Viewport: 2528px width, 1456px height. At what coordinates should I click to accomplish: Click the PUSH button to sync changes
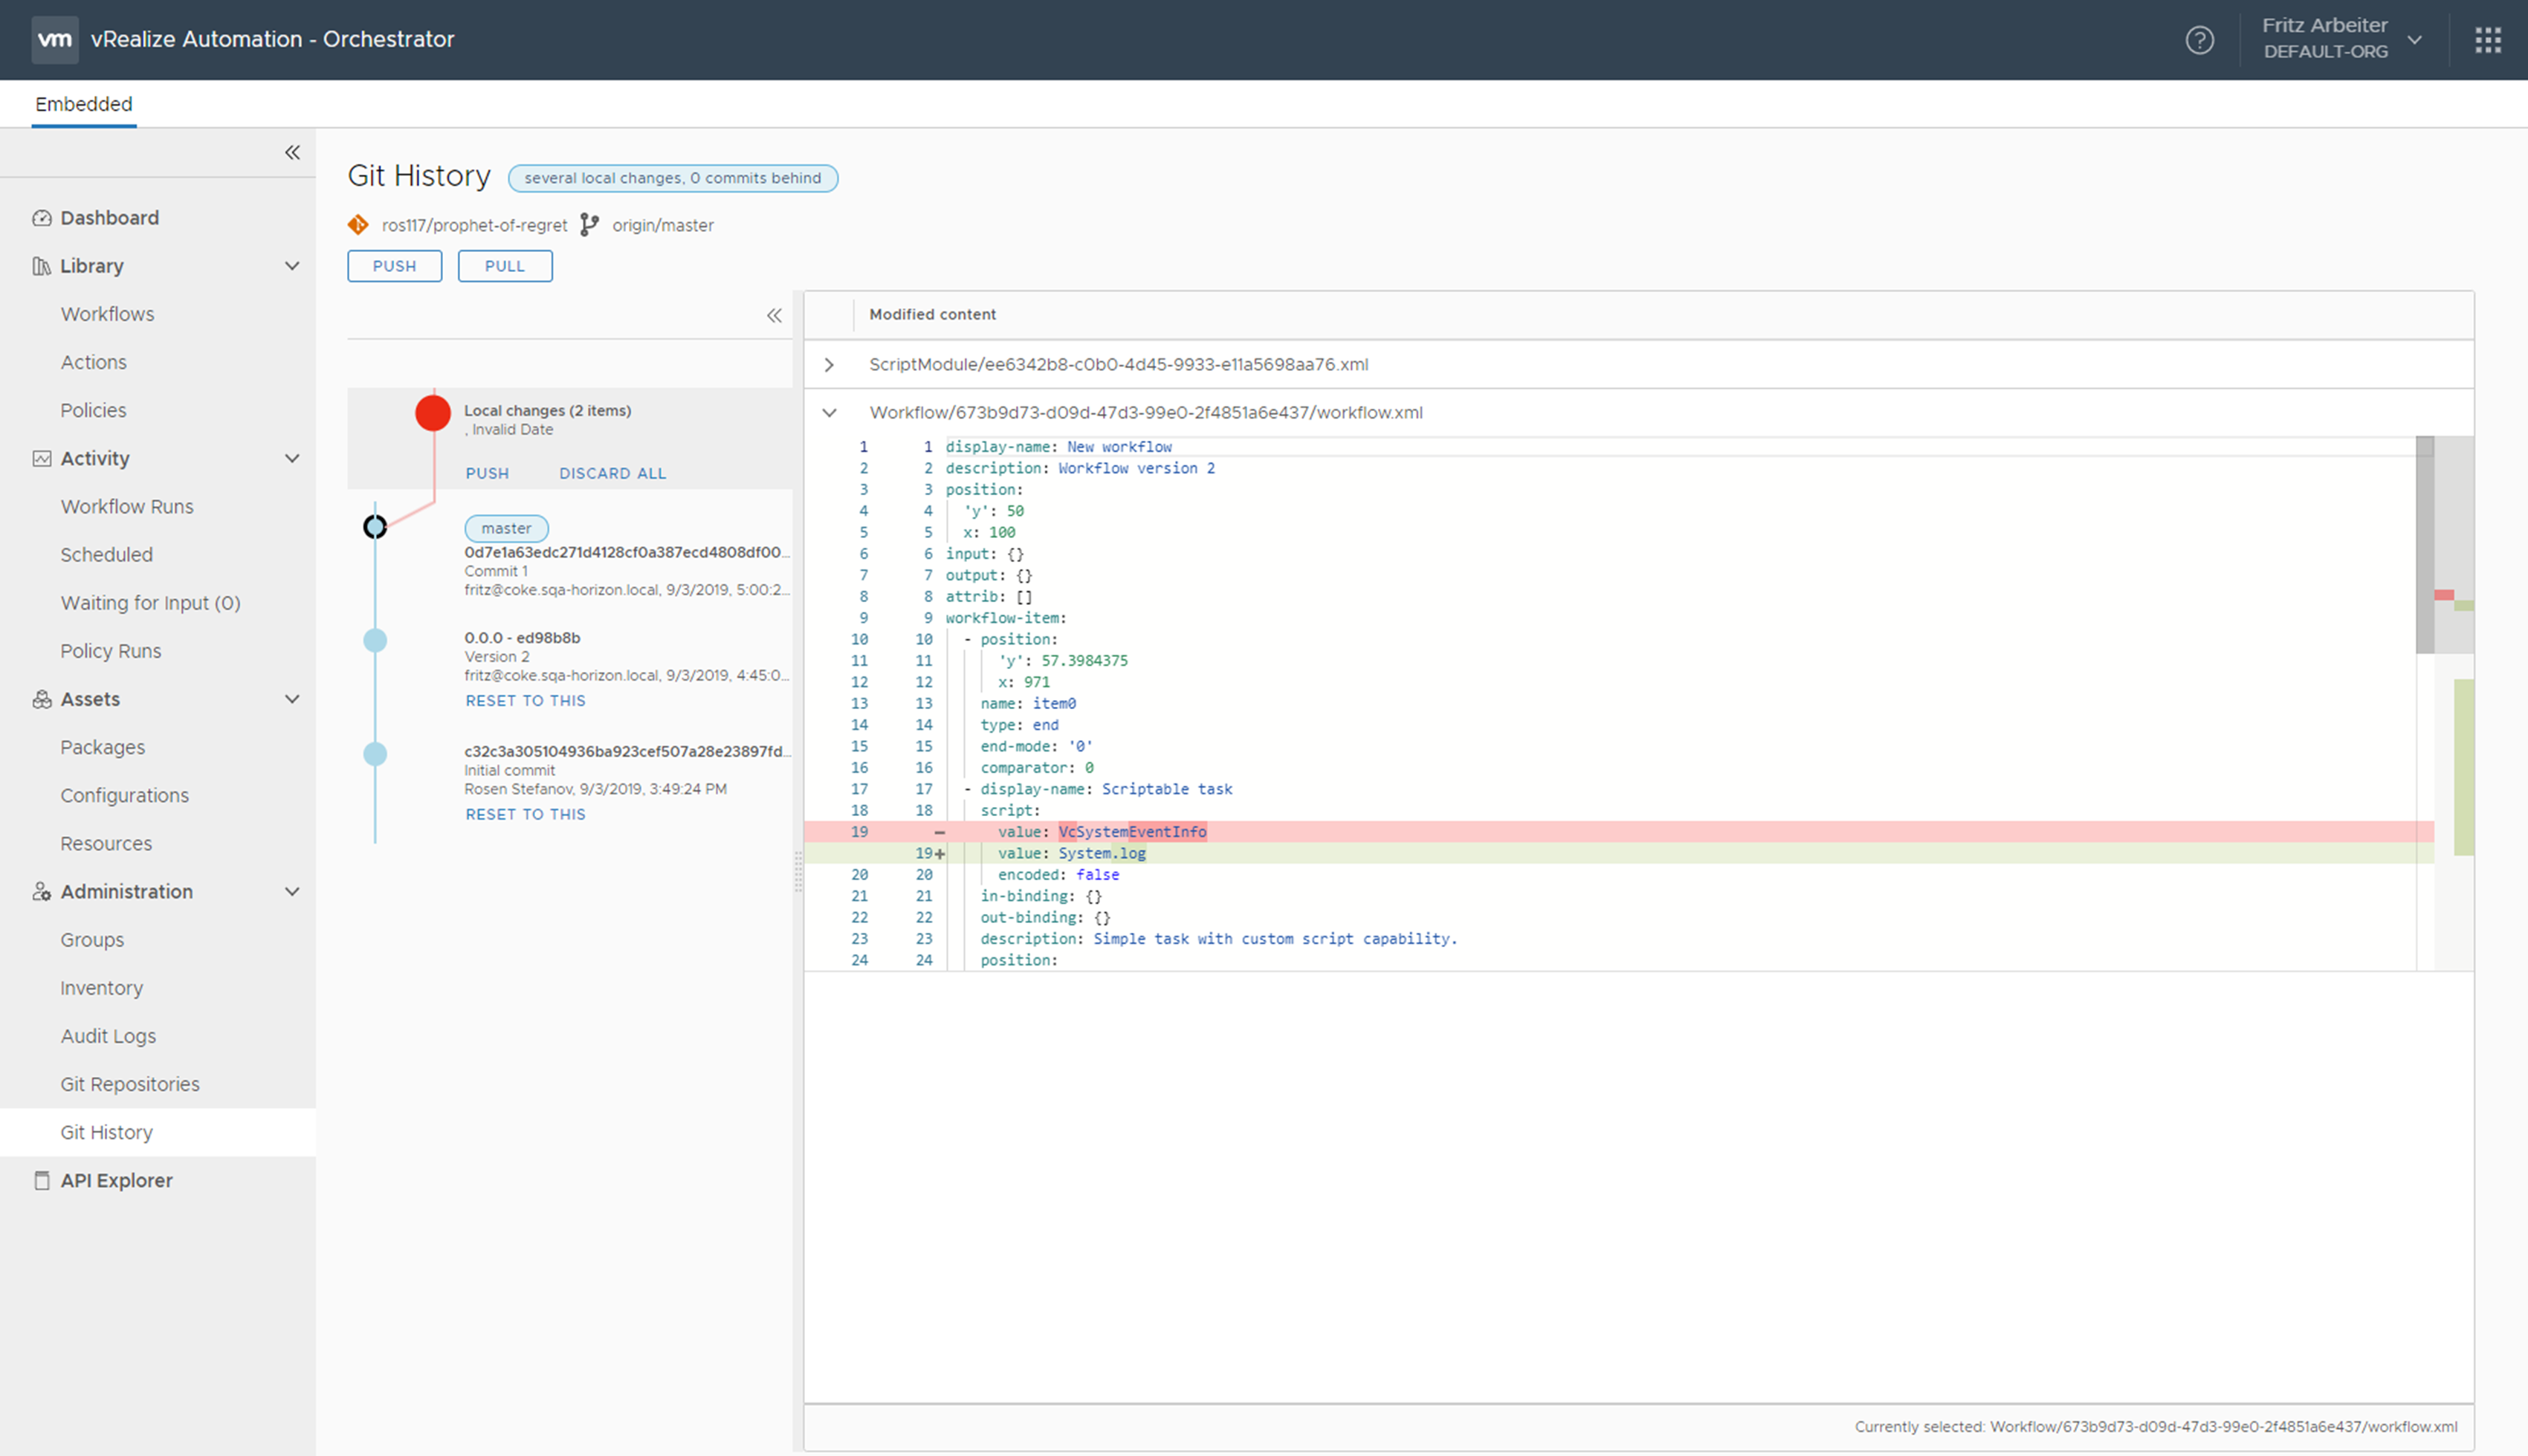point(394,265)
